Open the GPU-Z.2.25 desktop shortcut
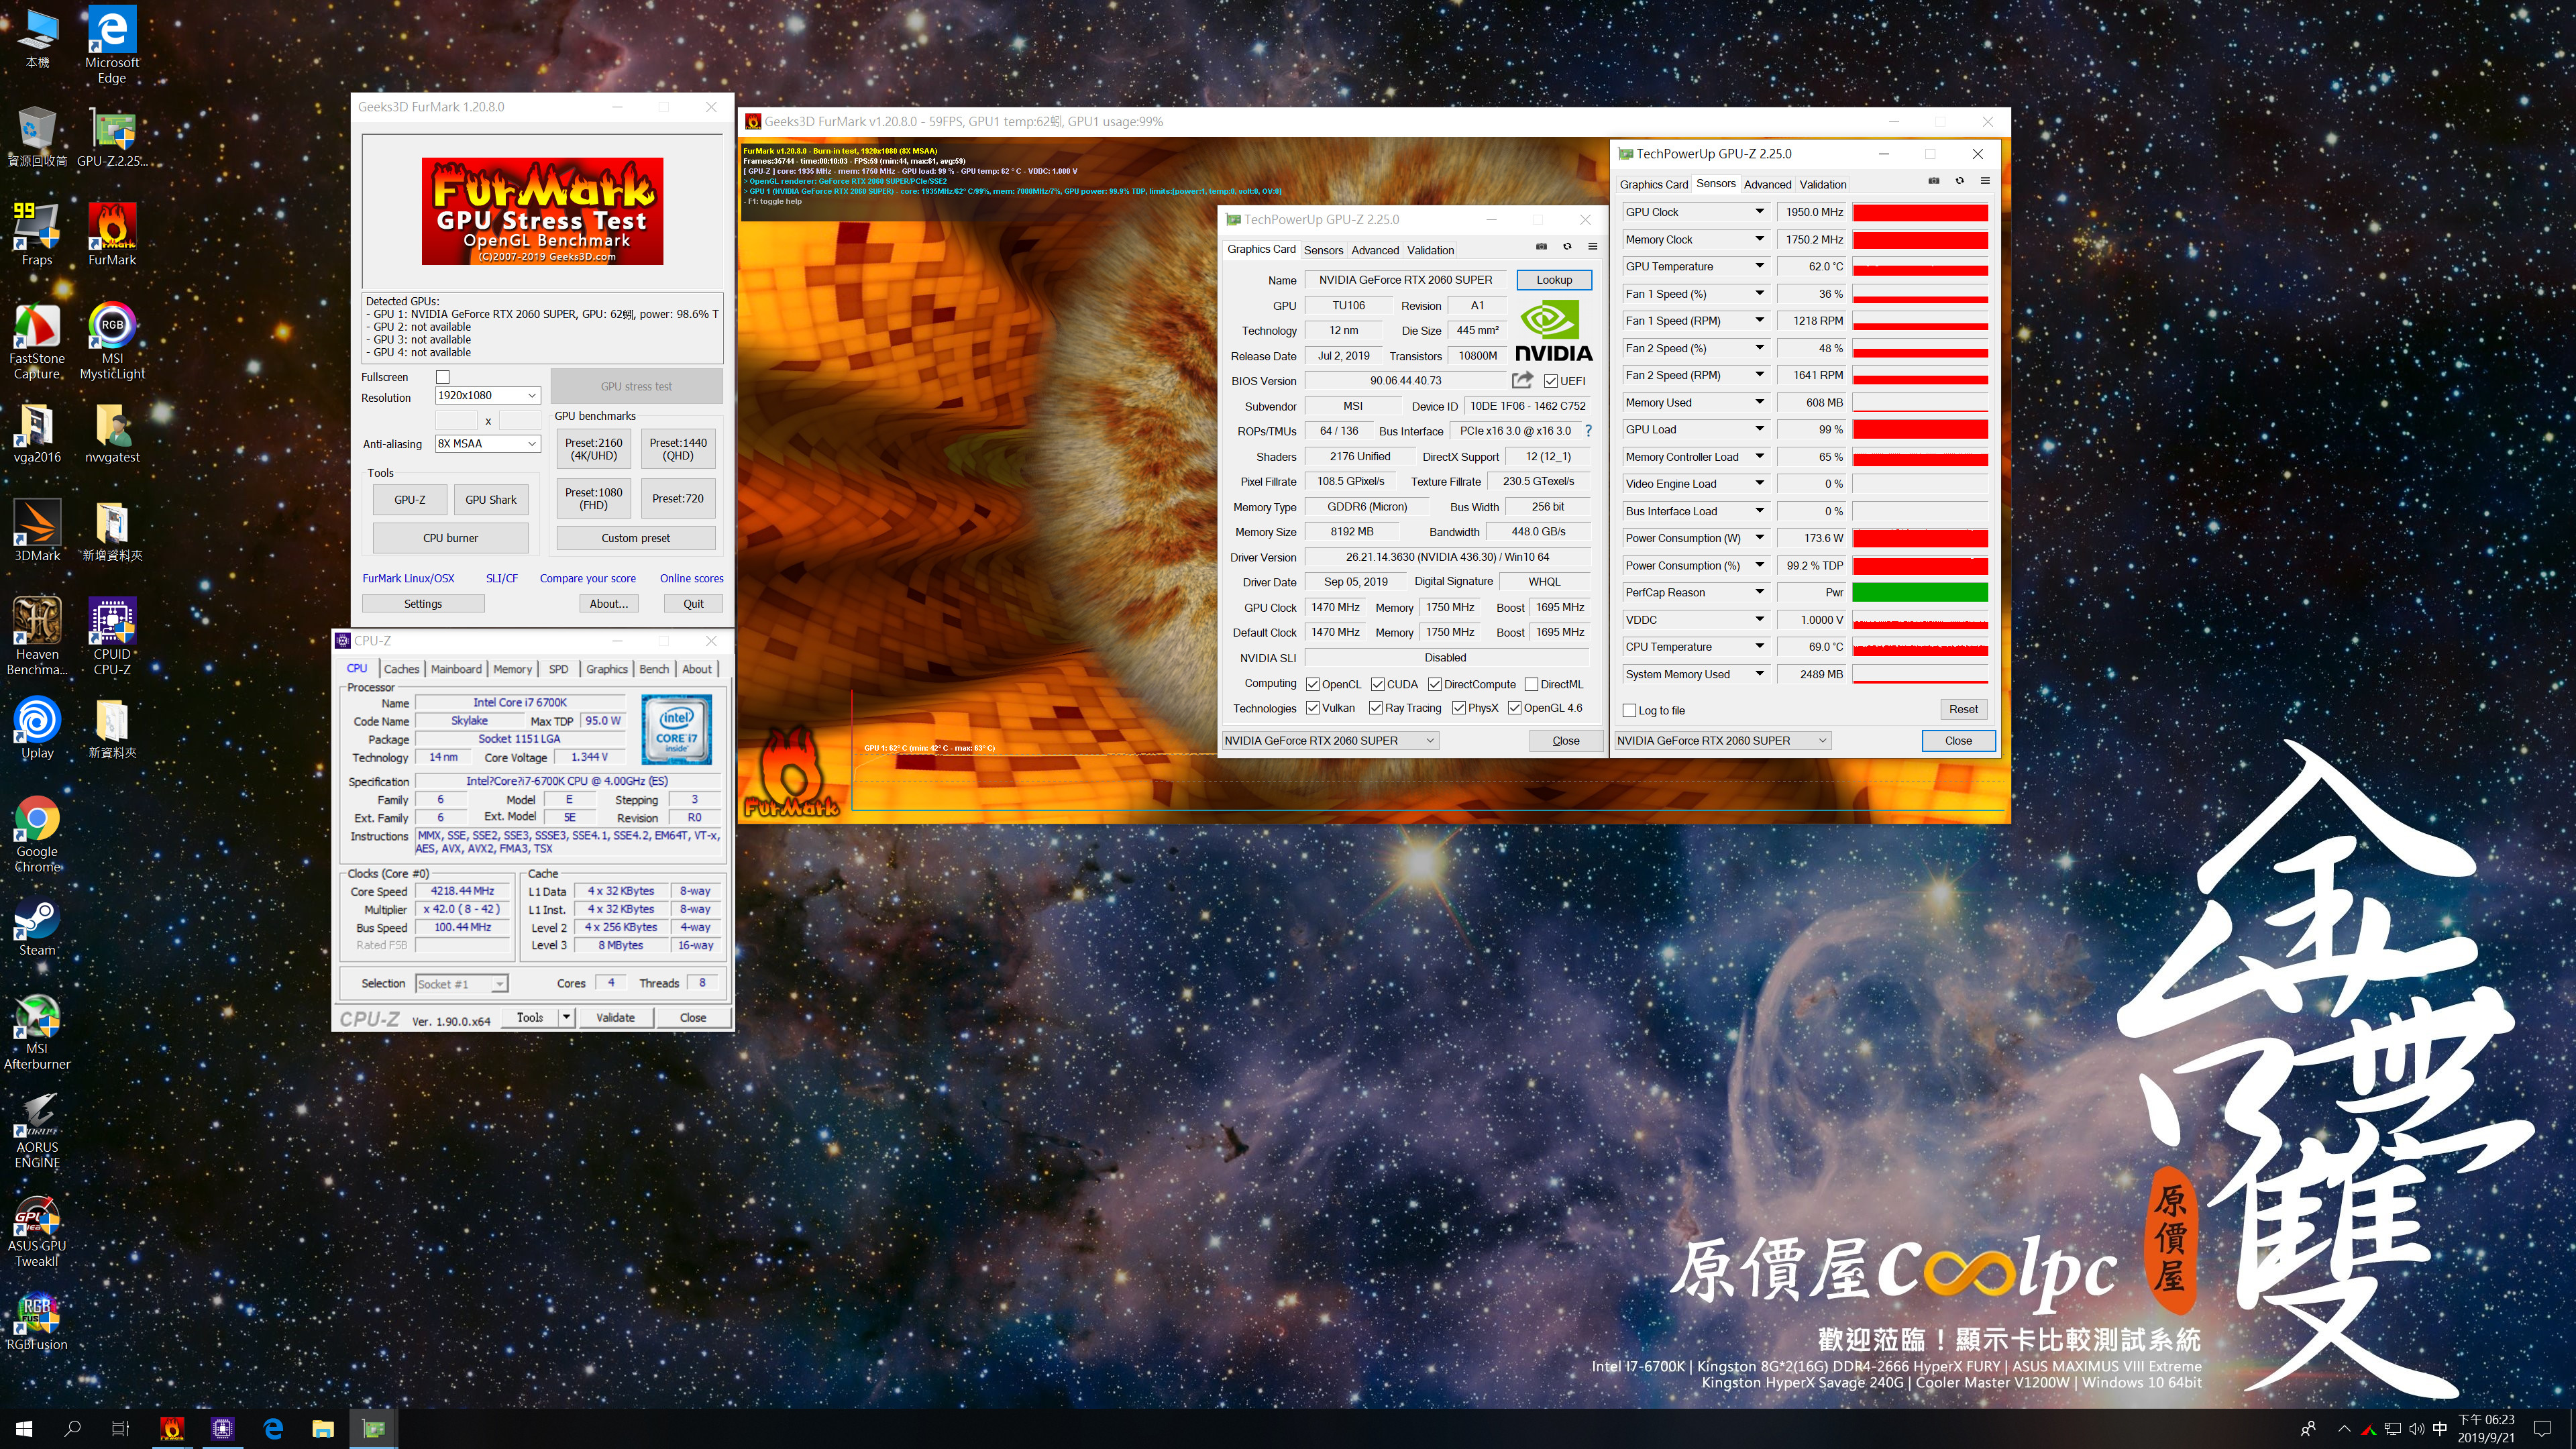The width and height of the screenshot is (2576, 1449). coord(112,136)
